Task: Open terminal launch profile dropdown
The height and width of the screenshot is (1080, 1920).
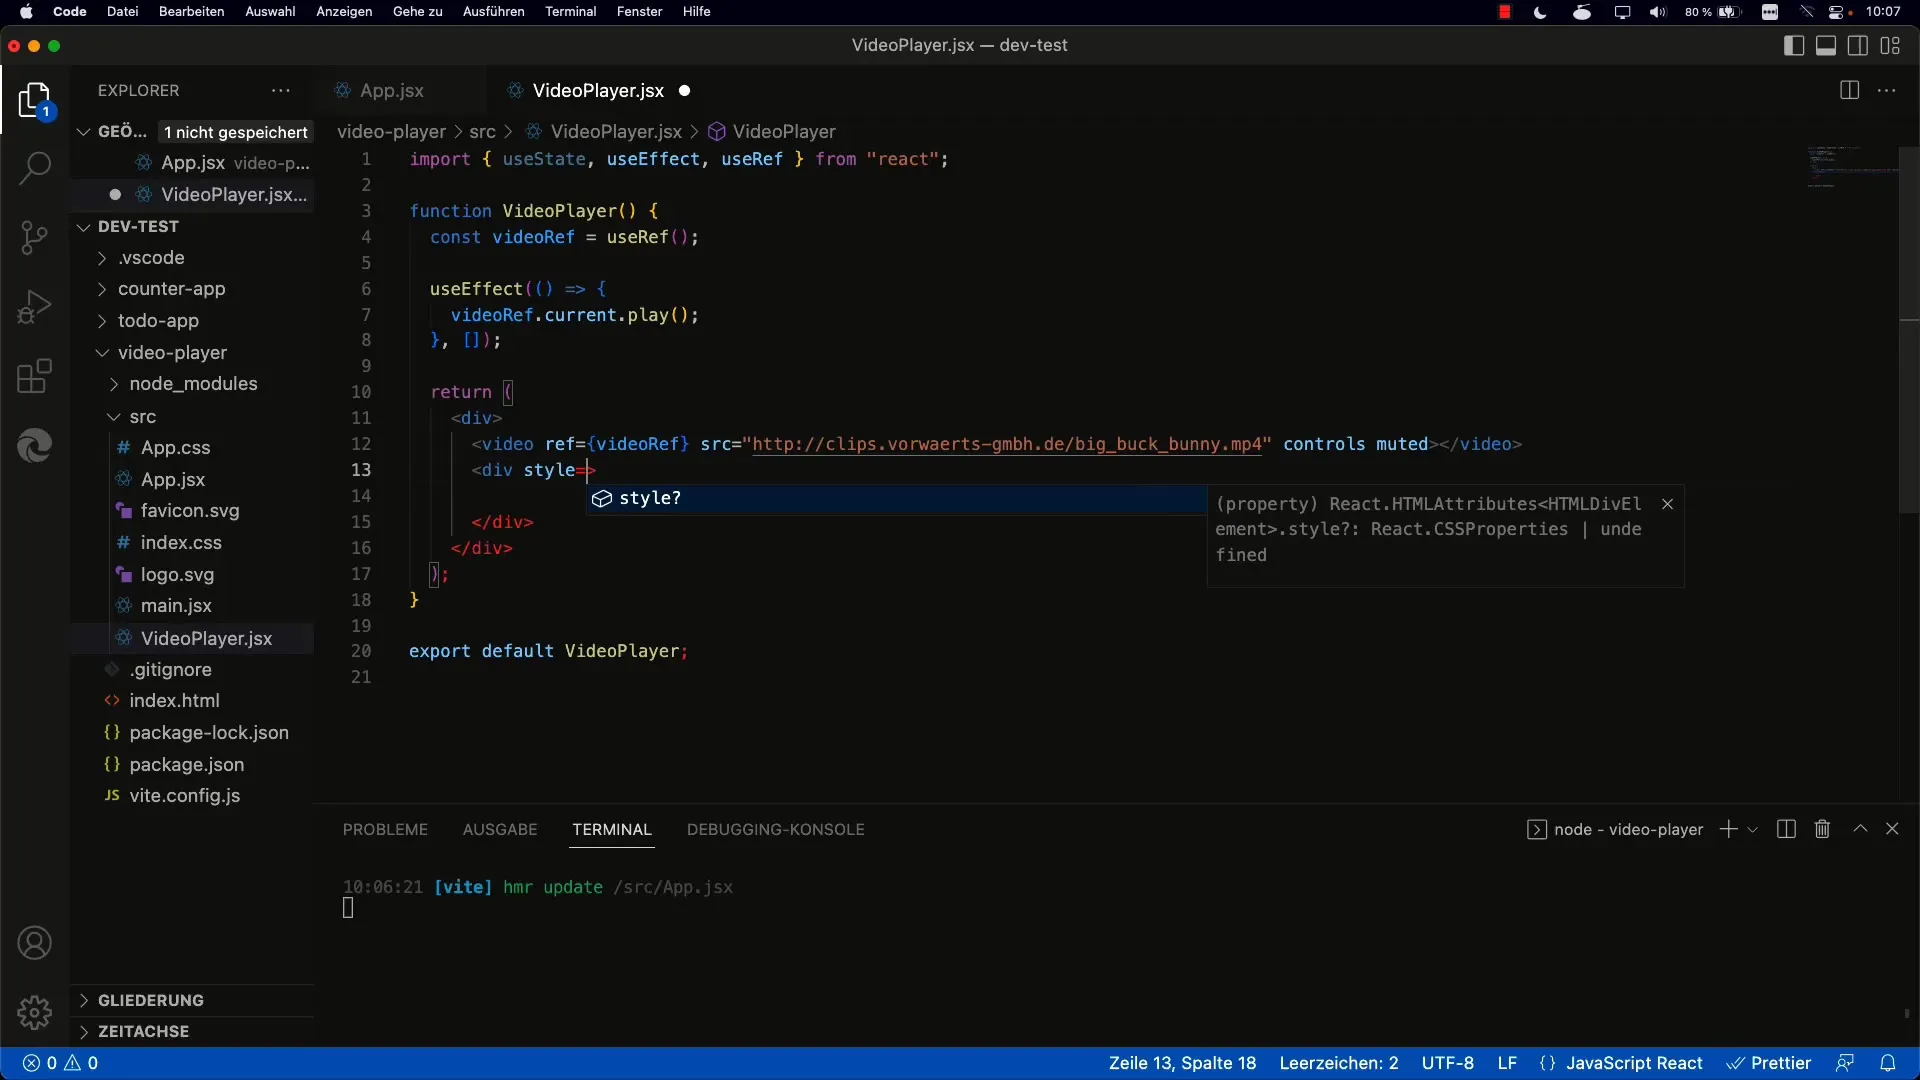Action: point(1752,830)
